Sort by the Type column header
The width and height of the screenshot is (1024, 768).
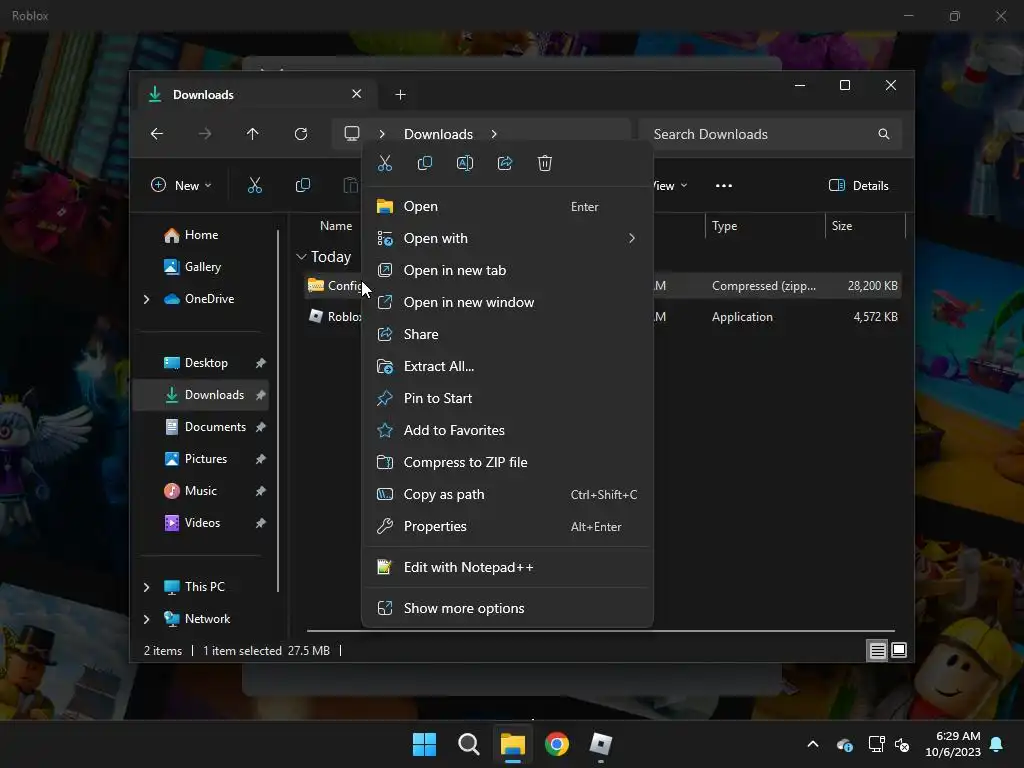(725, 226)
